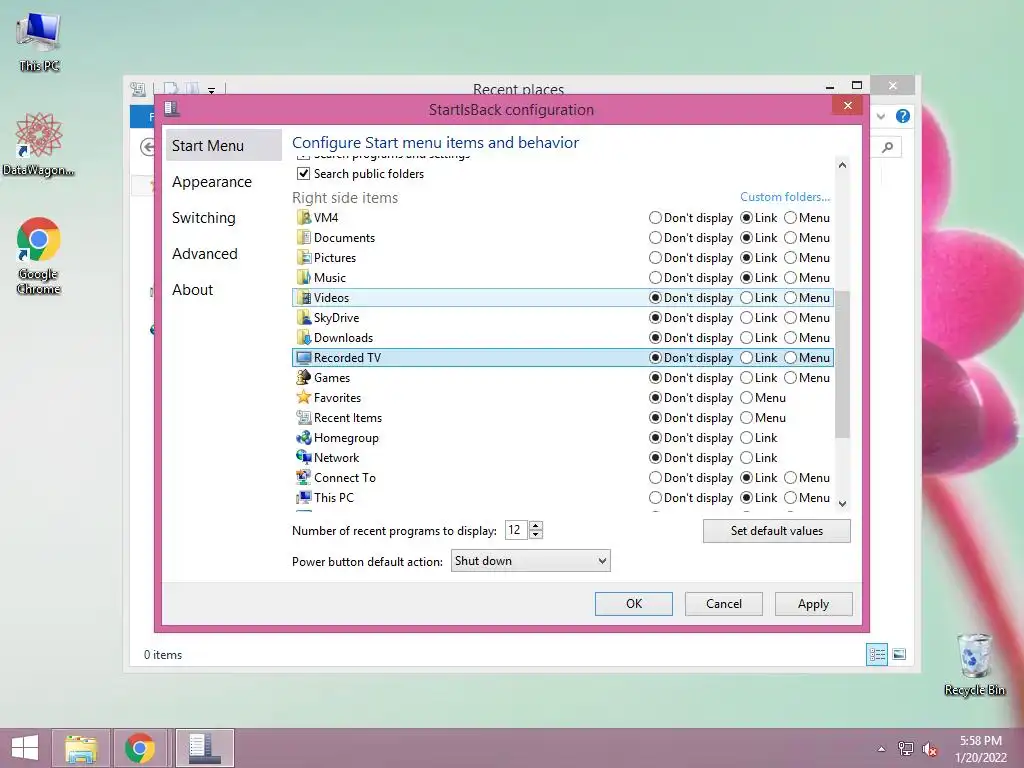Image resolution: width=1024 pixels, height=768 pixels.
Task: Click the StartIsBack title bar icon
Action: point(172,109)
